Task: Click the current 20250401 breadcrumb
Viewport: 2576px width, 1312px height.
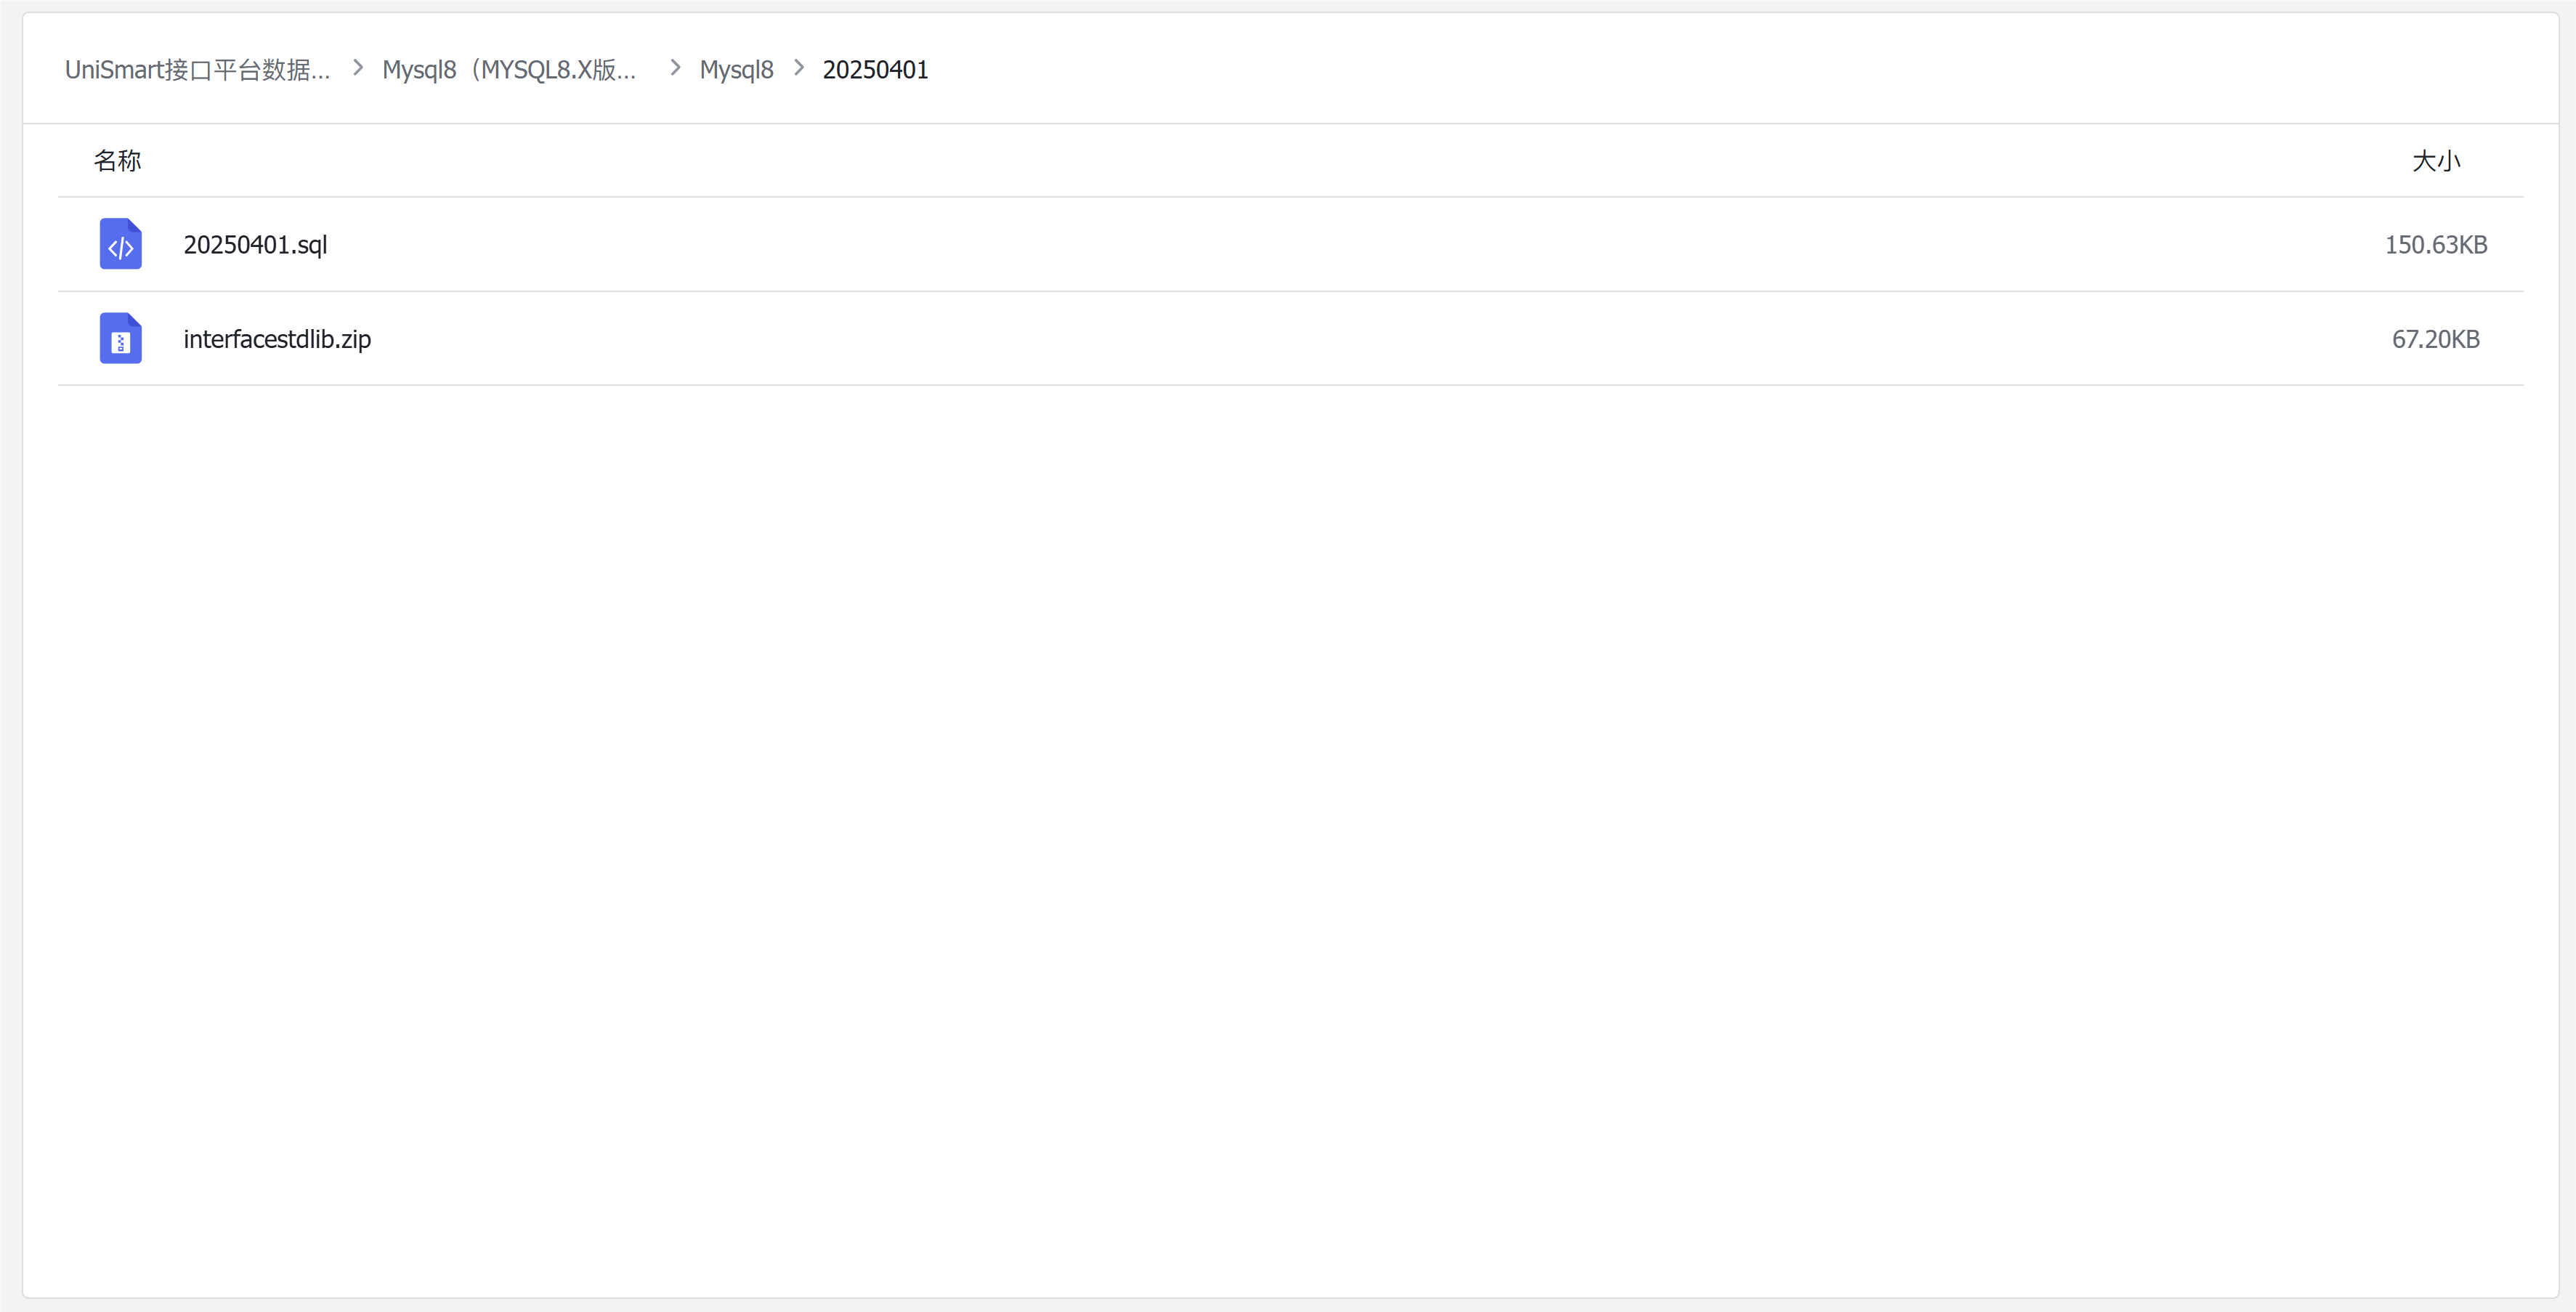Action: click(x=875, y=70)
